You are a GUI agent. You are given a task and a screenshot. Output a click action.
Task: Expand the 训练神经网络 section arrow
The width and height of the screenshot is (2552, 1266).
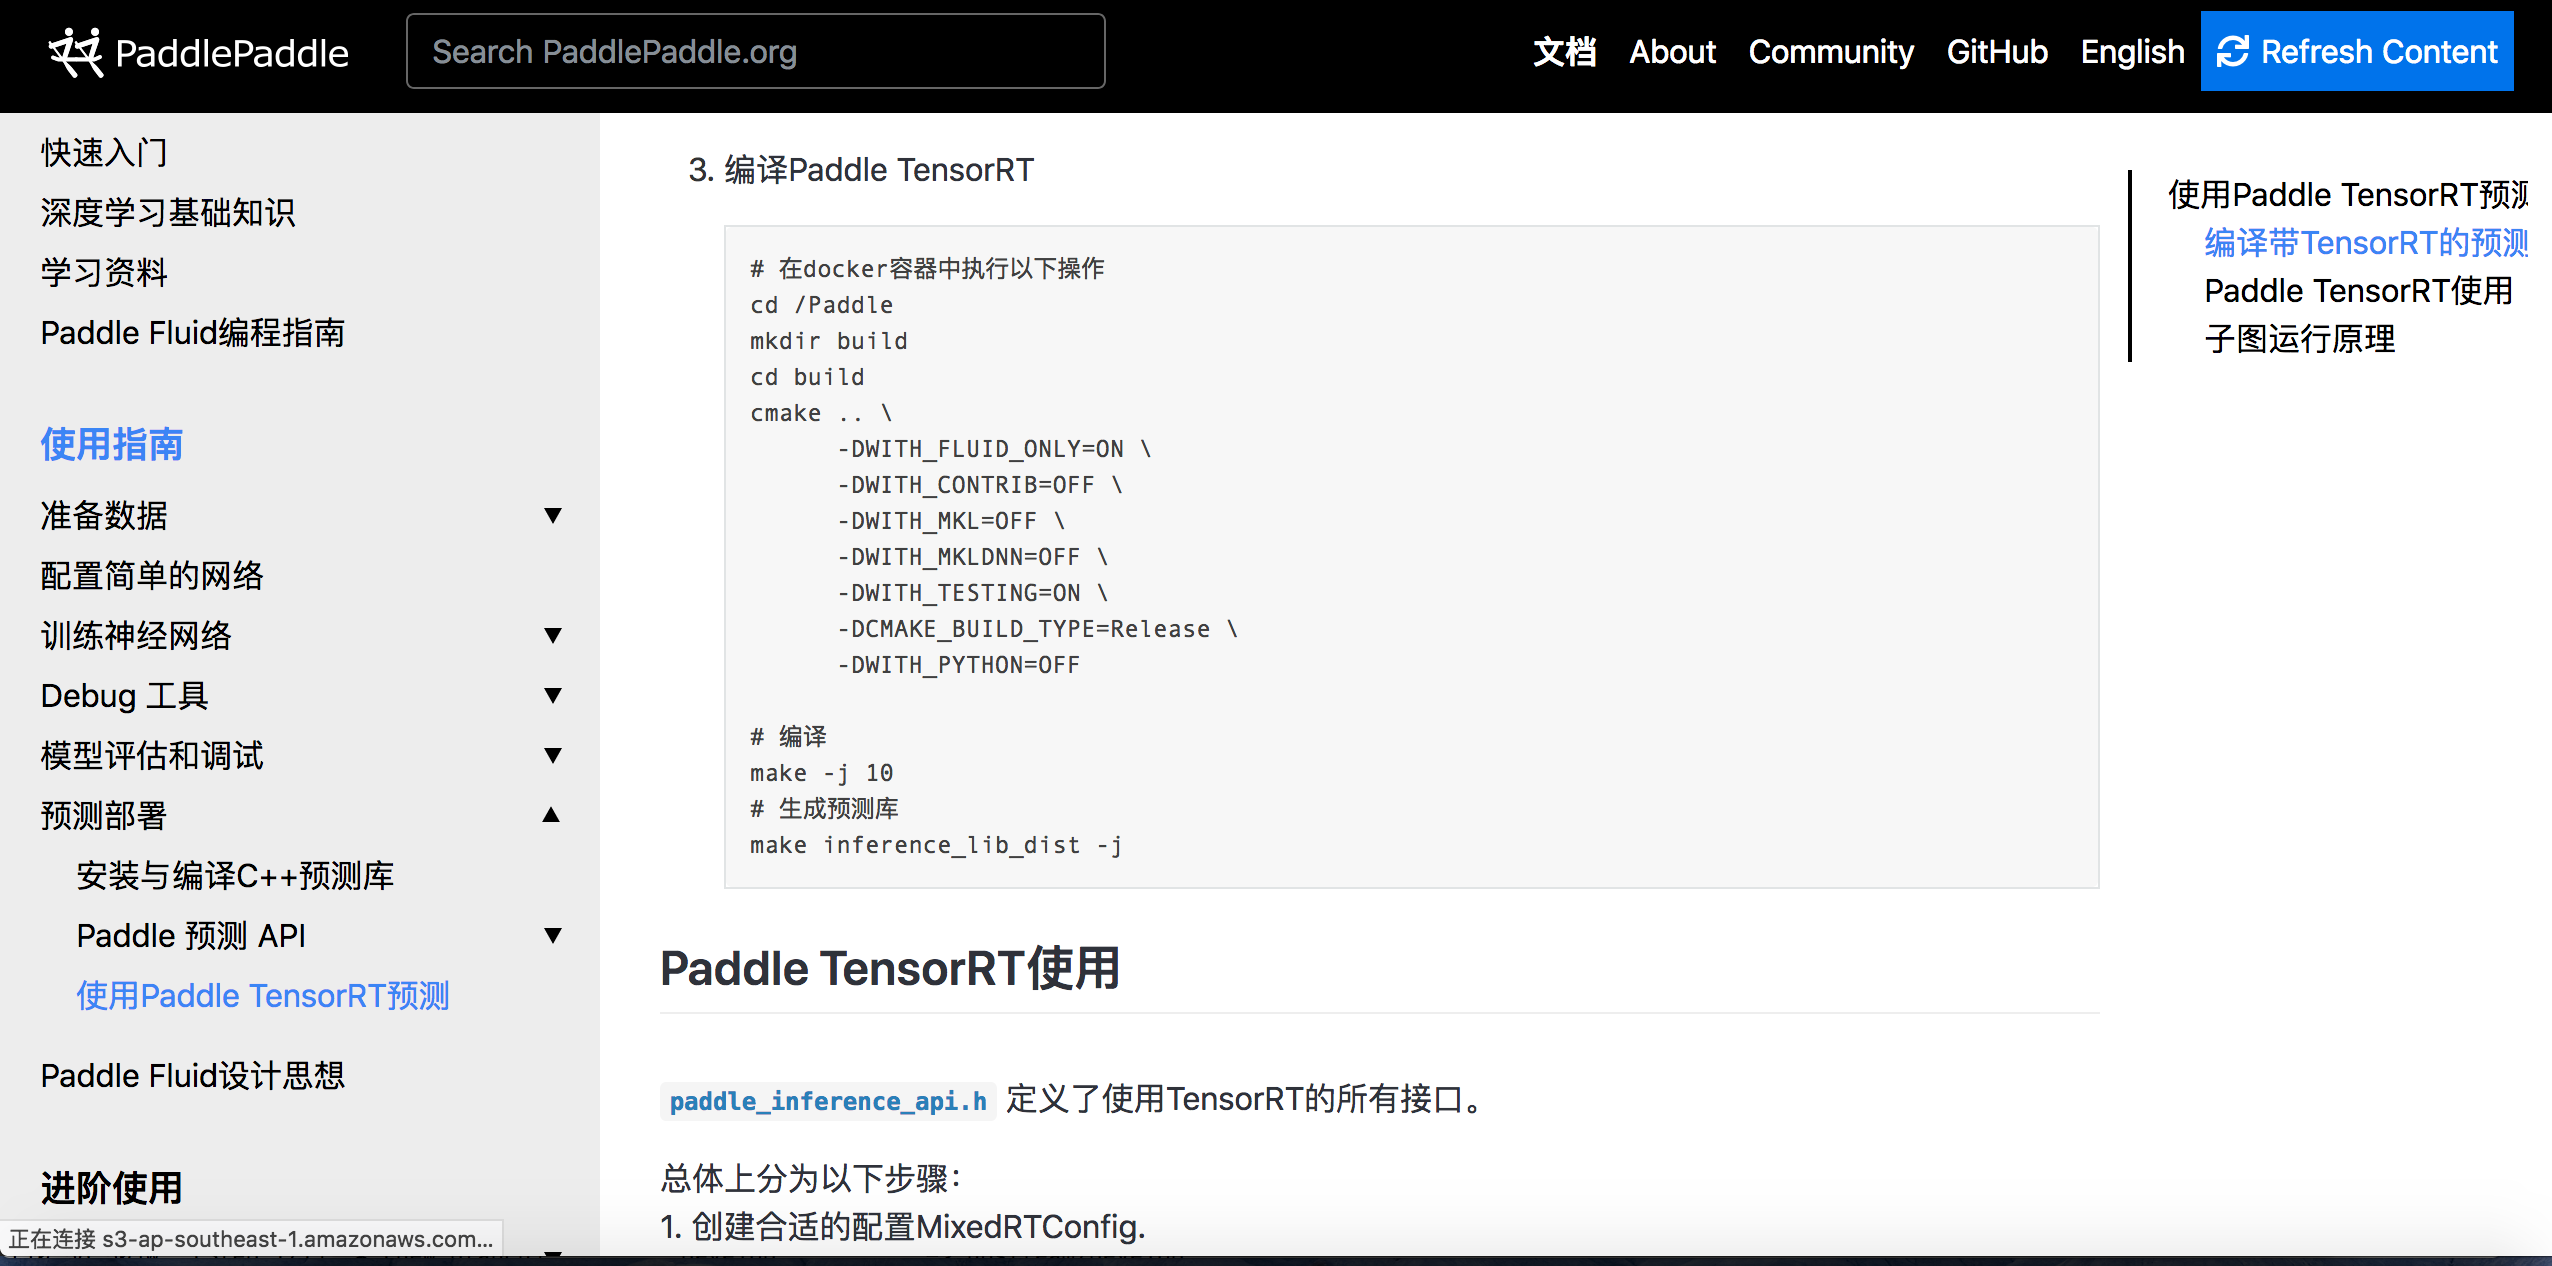click(x=552, y=636)
